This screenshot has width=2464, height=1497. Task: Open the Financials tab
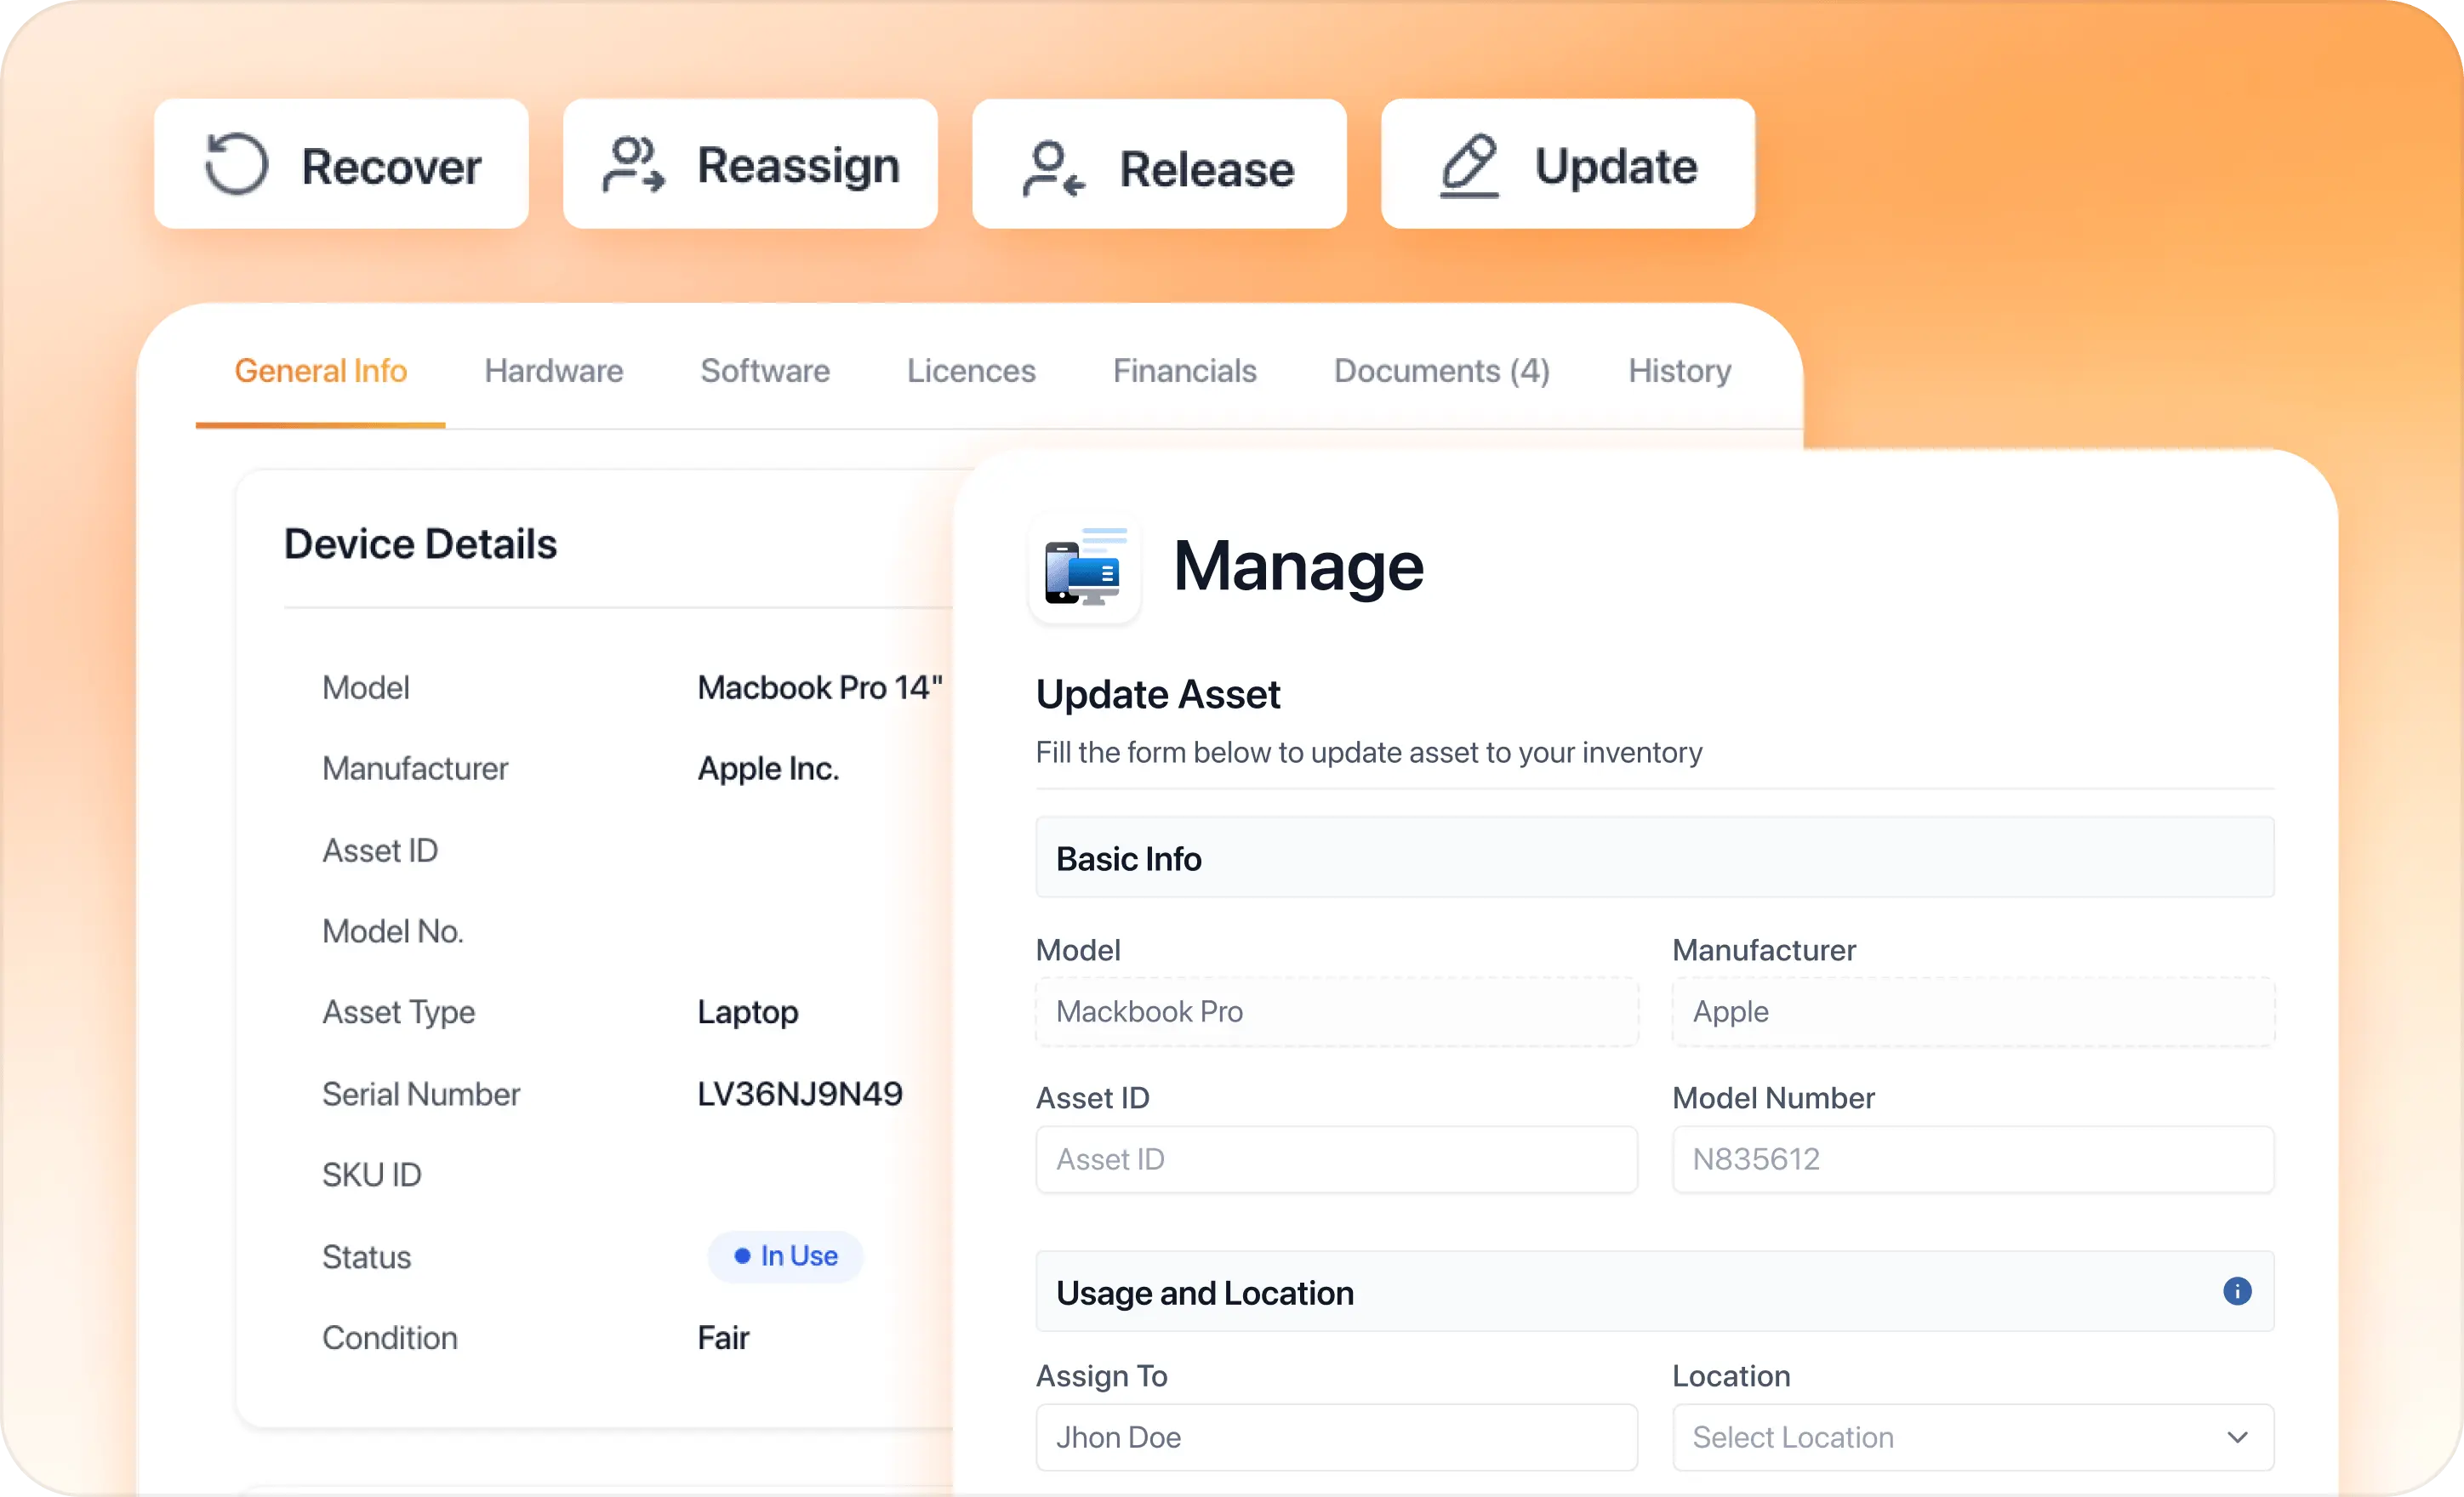[1184, 371]
